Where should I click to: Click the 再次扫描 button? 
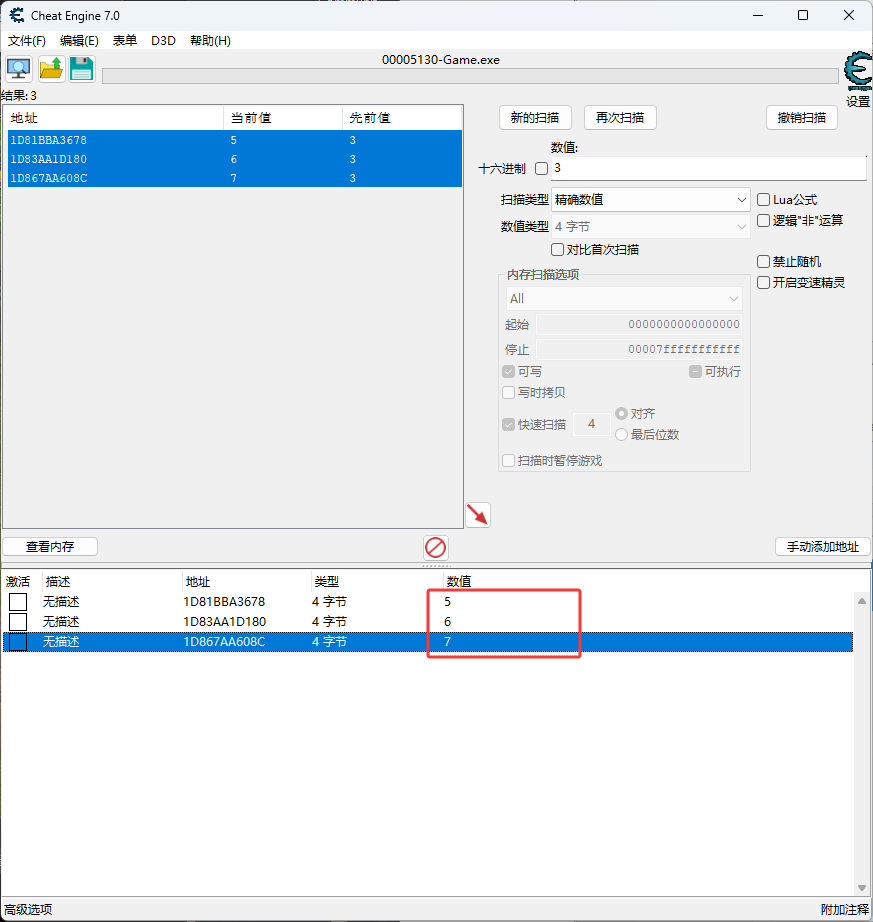[x=620, y=118]
